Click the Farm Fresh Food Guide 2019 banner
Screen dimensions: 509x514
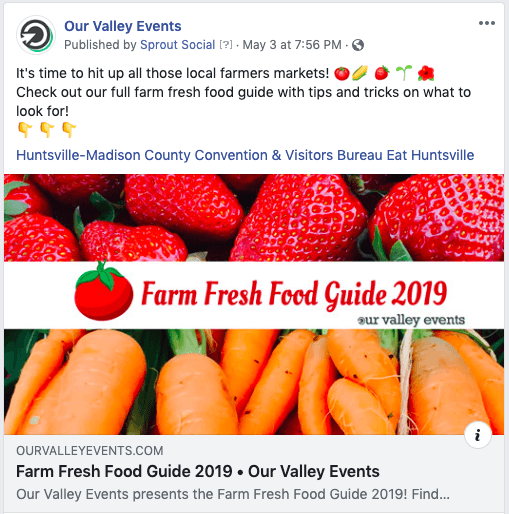(x=254, y=295)
